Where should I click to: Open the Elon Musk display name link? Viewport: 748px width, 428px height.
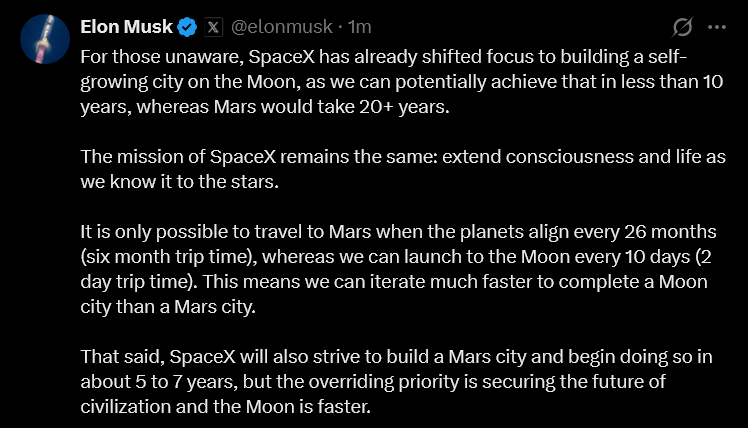pos(124,27)
